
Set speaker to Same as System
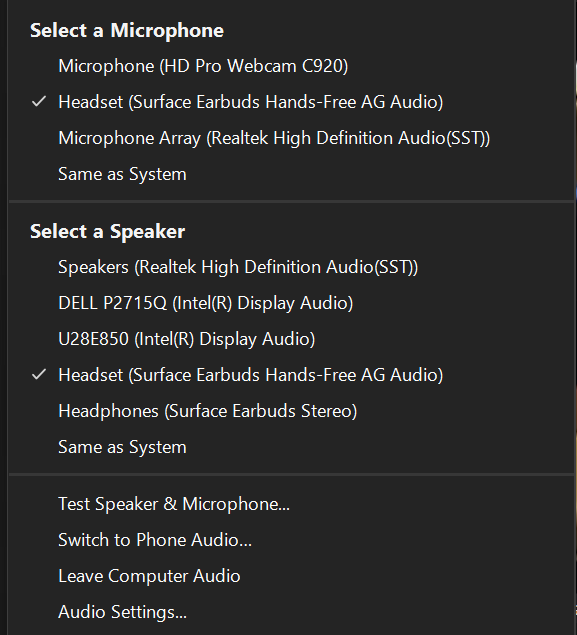(x=290, y=447)
